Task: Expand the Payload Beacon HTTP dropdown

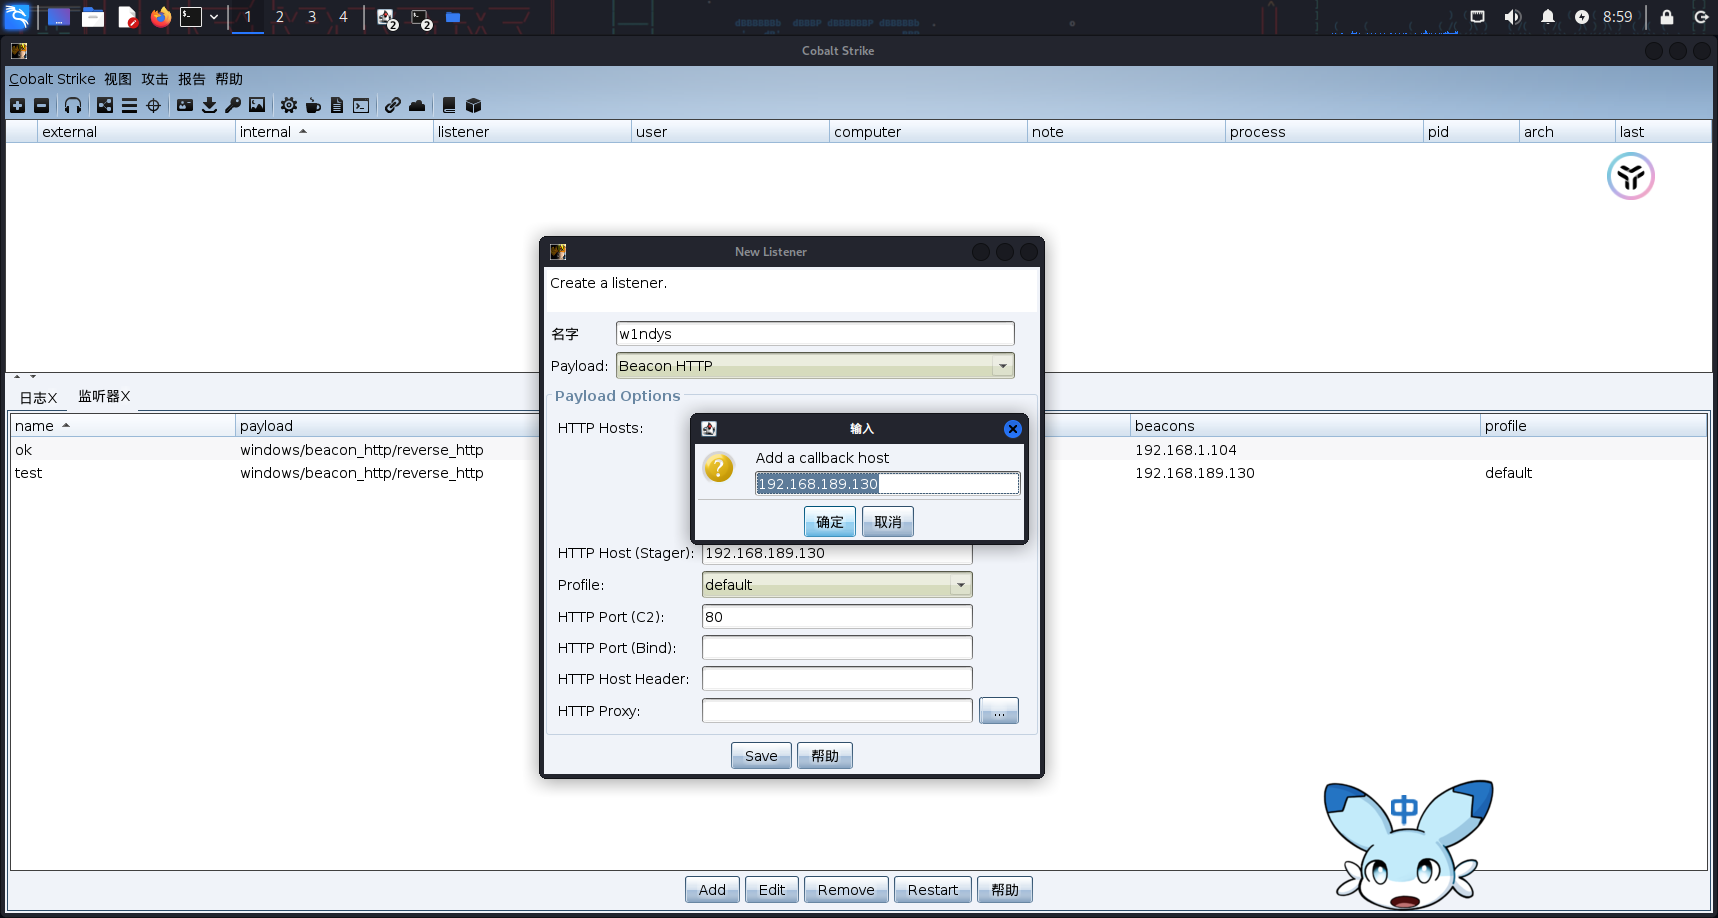Action: click(x=1002, y=366)
